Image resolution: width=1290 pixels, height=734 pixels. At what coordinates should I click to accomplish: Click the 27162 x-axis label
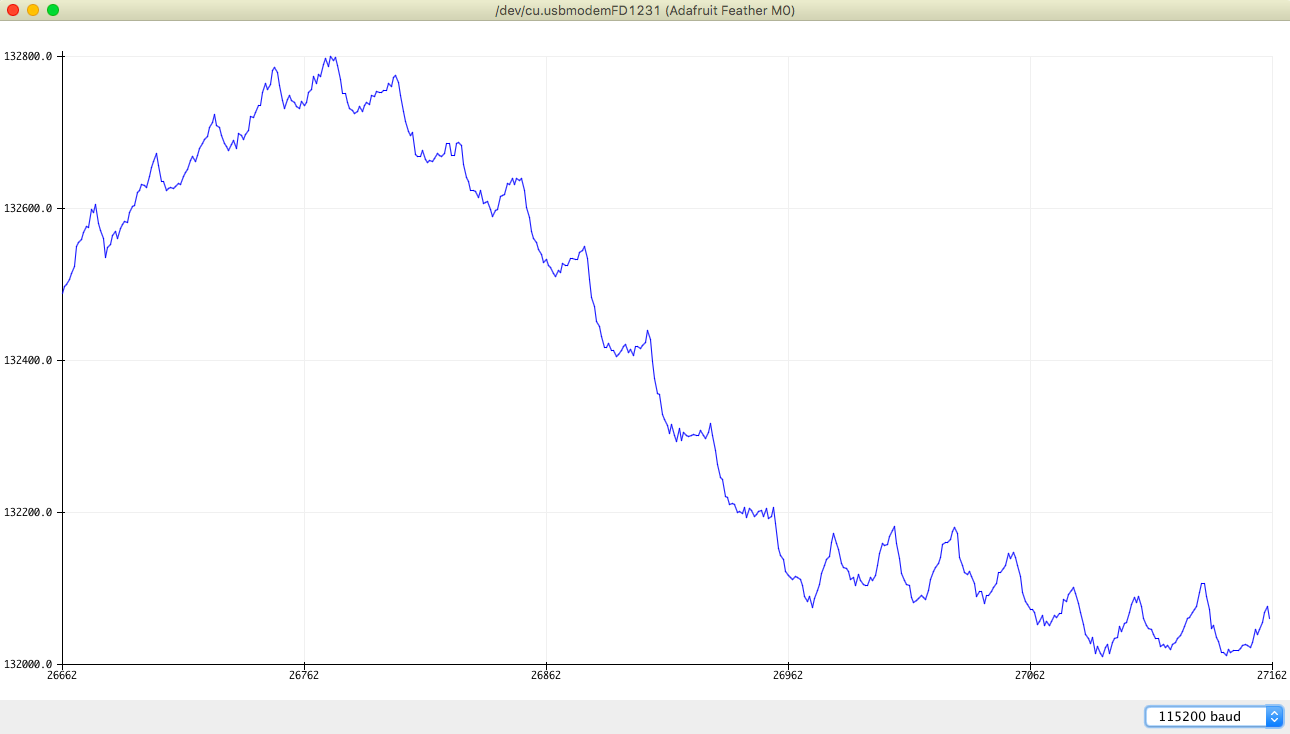tap(1271, 675)
